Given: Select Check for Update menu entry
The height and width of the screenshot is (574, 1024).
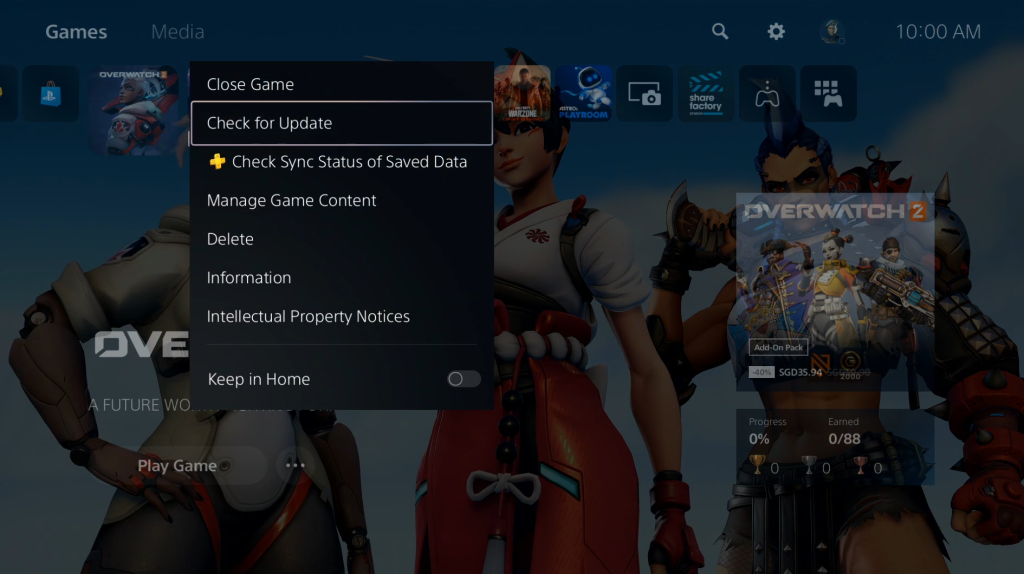Looking at the screenshot, I should (x=342, y=123).
